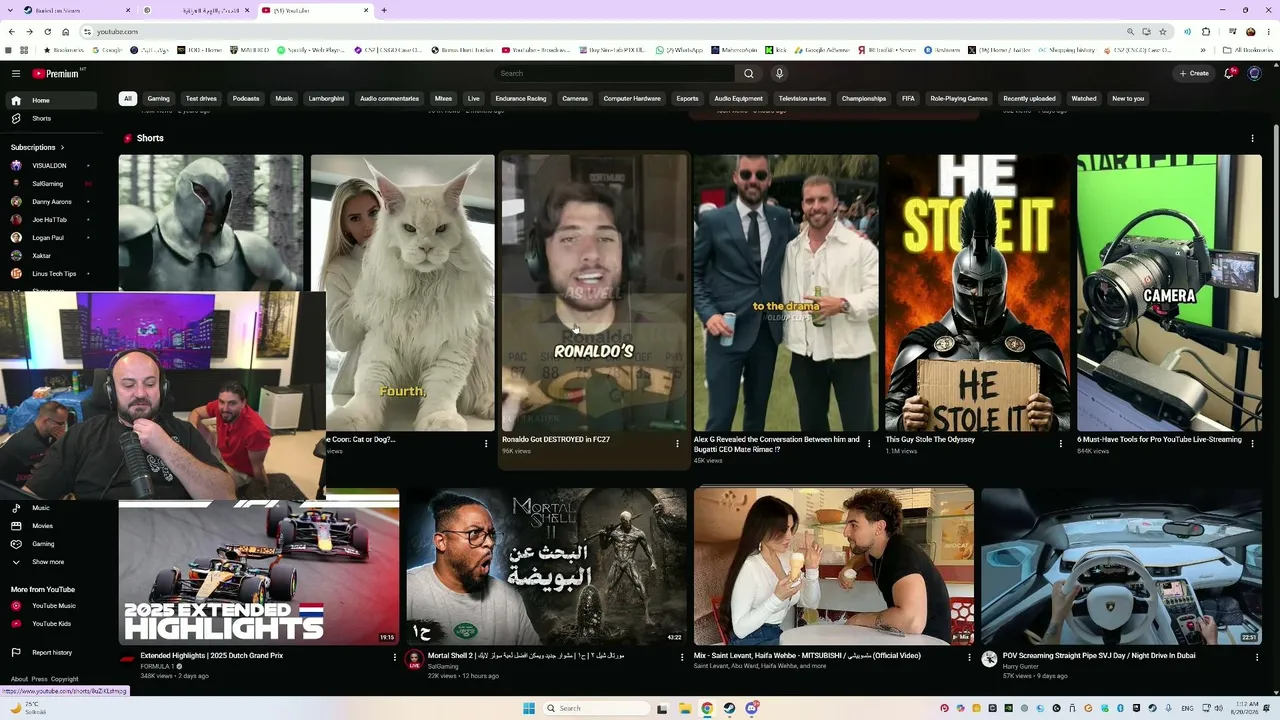Select the Endurance Racing filter chip
This screenshot has width=1280, height=720.
[521, 99]
